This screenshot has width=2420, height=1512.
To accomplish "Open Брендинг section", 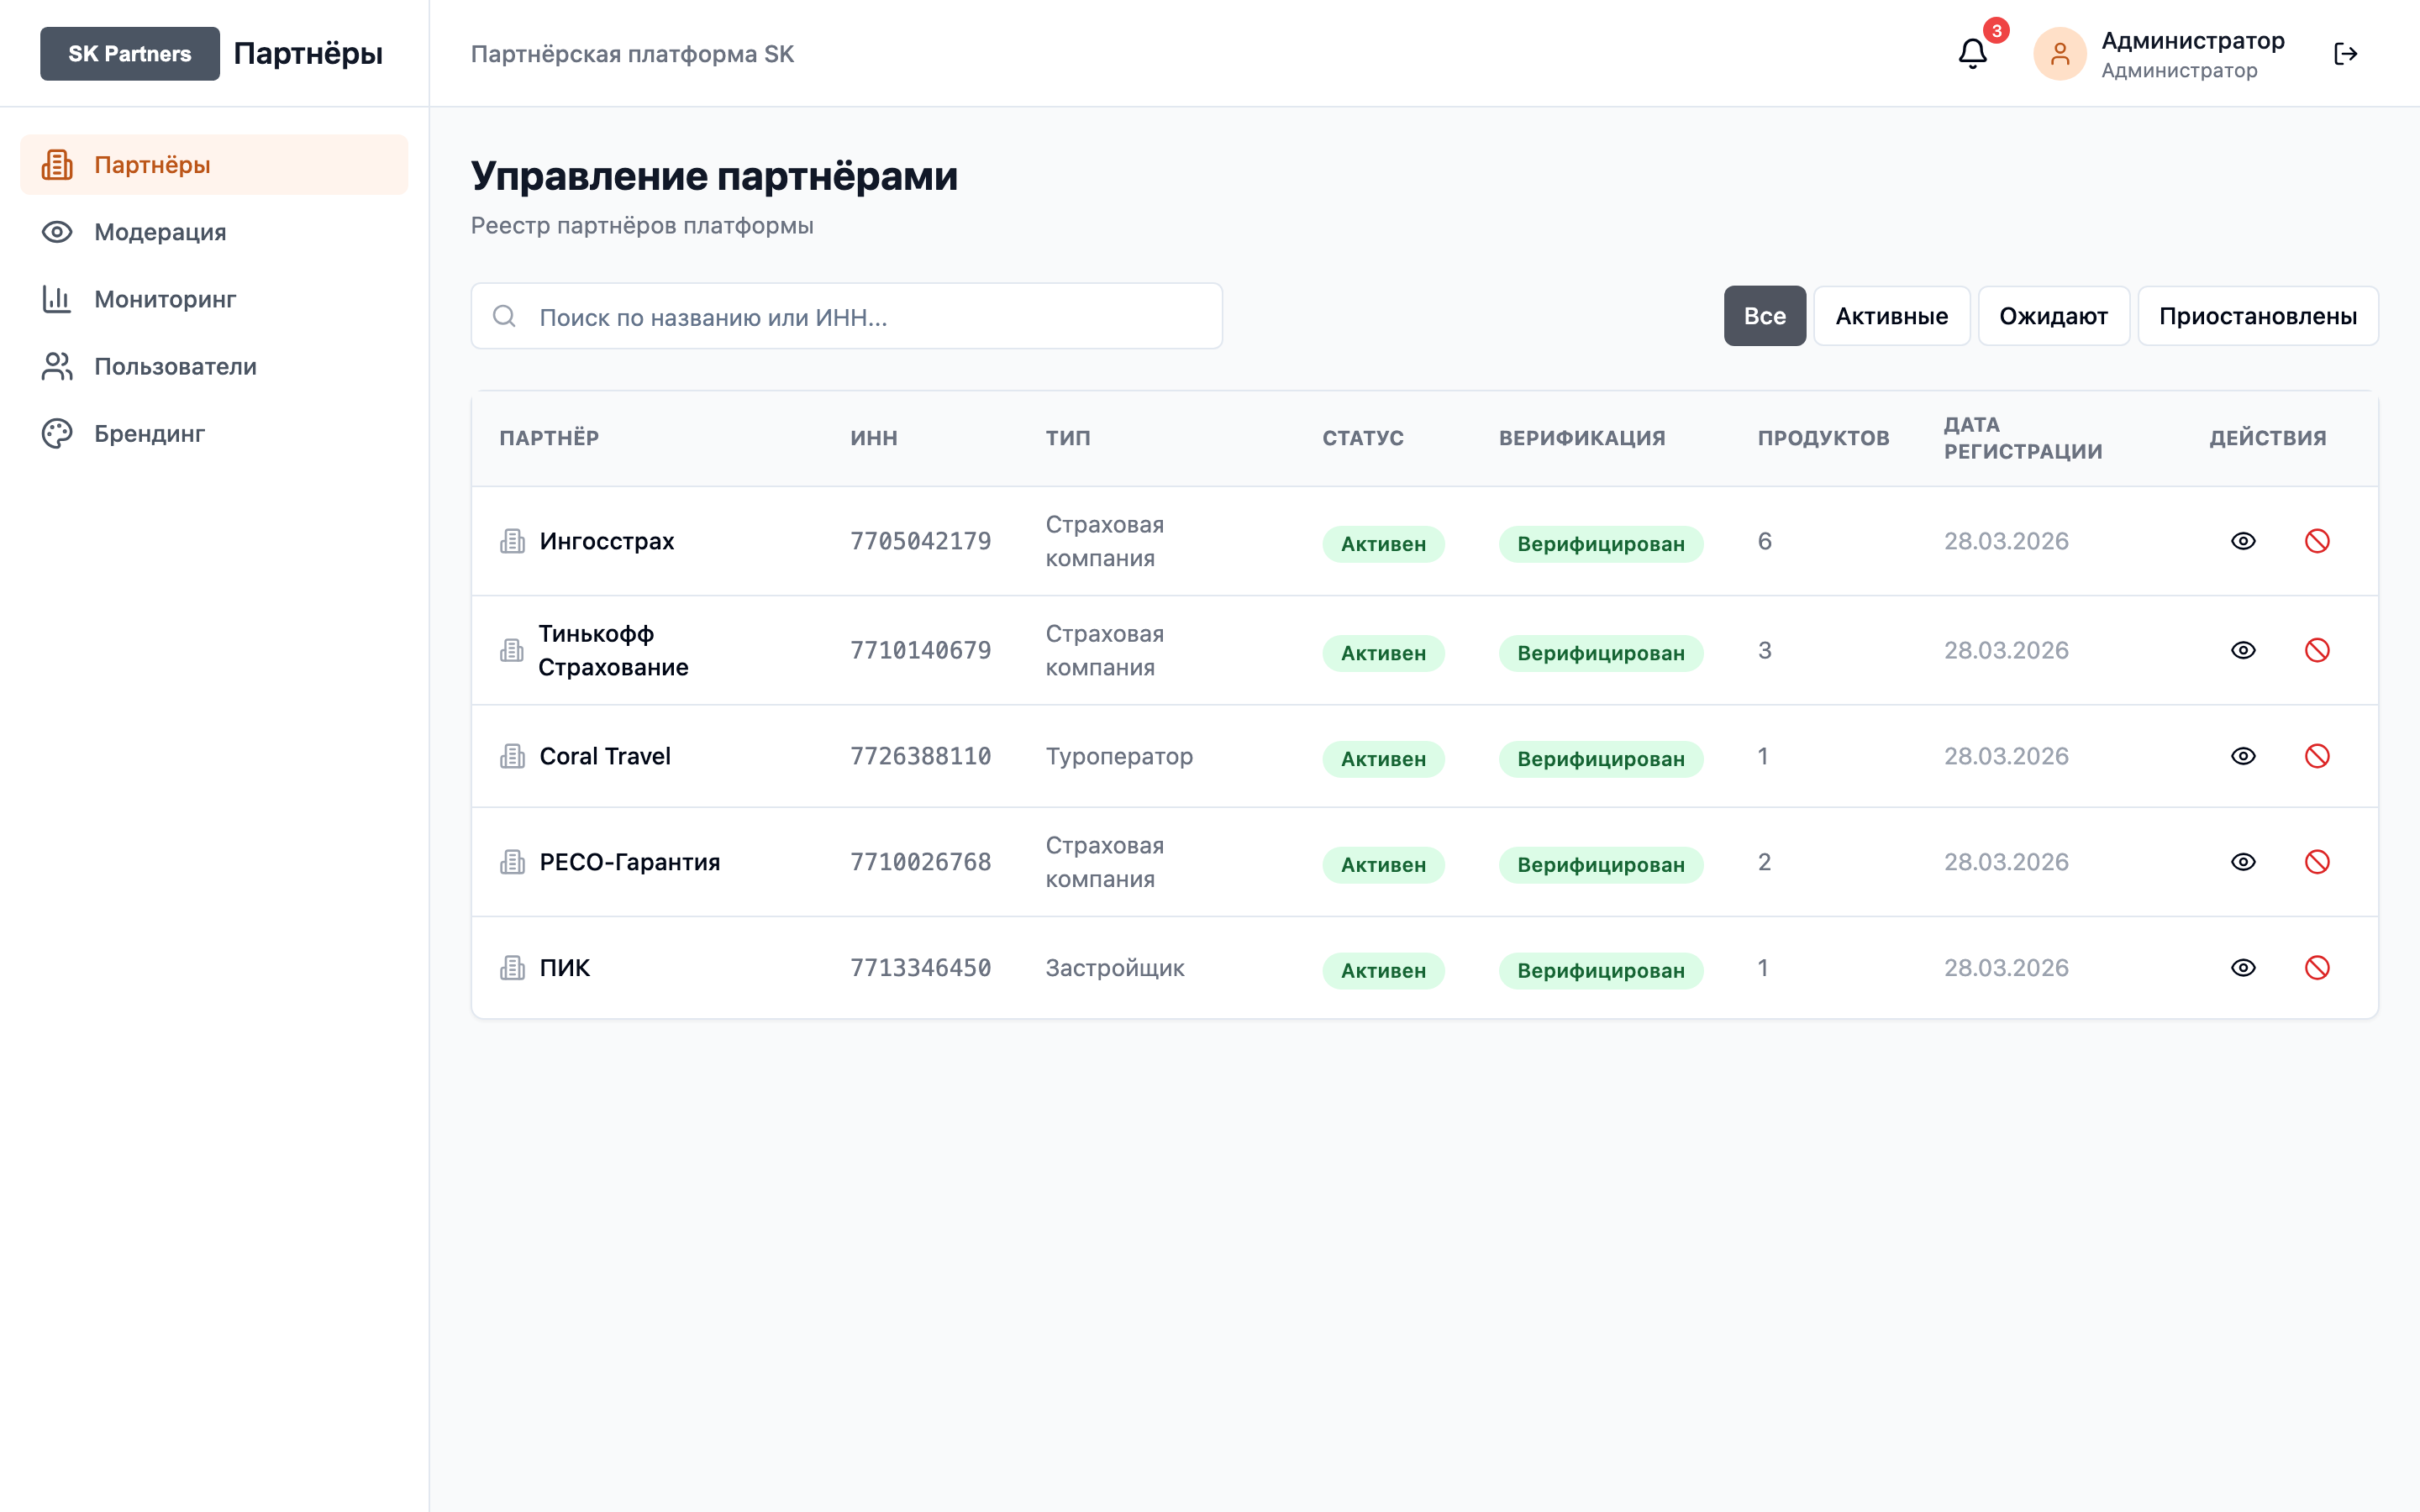I will tap(214, 433).
